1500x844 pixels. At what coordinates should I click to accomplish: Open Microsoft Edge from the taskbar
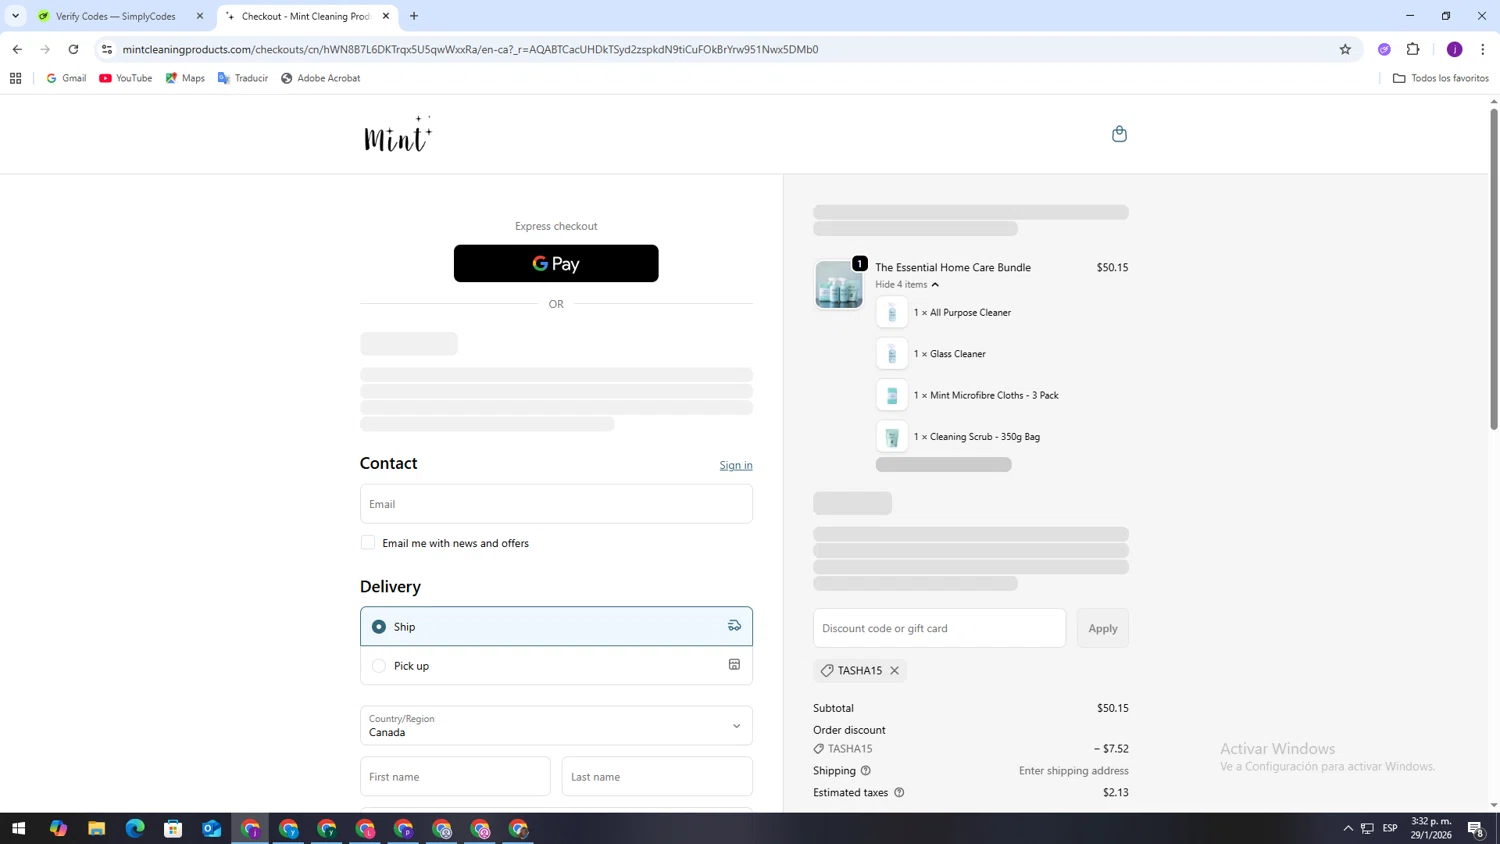click(x=135, y=829)
